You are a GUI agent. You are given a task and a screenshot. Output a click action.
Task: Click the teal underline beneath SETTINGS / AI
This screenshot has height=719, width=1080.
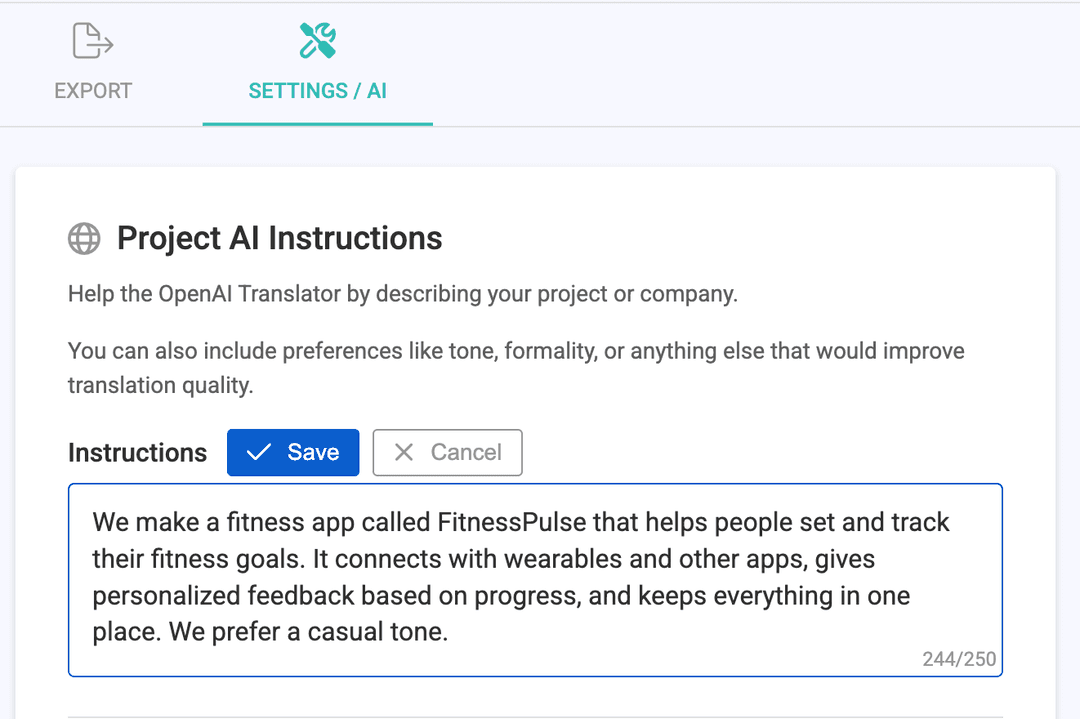click(x=317, y=124)
